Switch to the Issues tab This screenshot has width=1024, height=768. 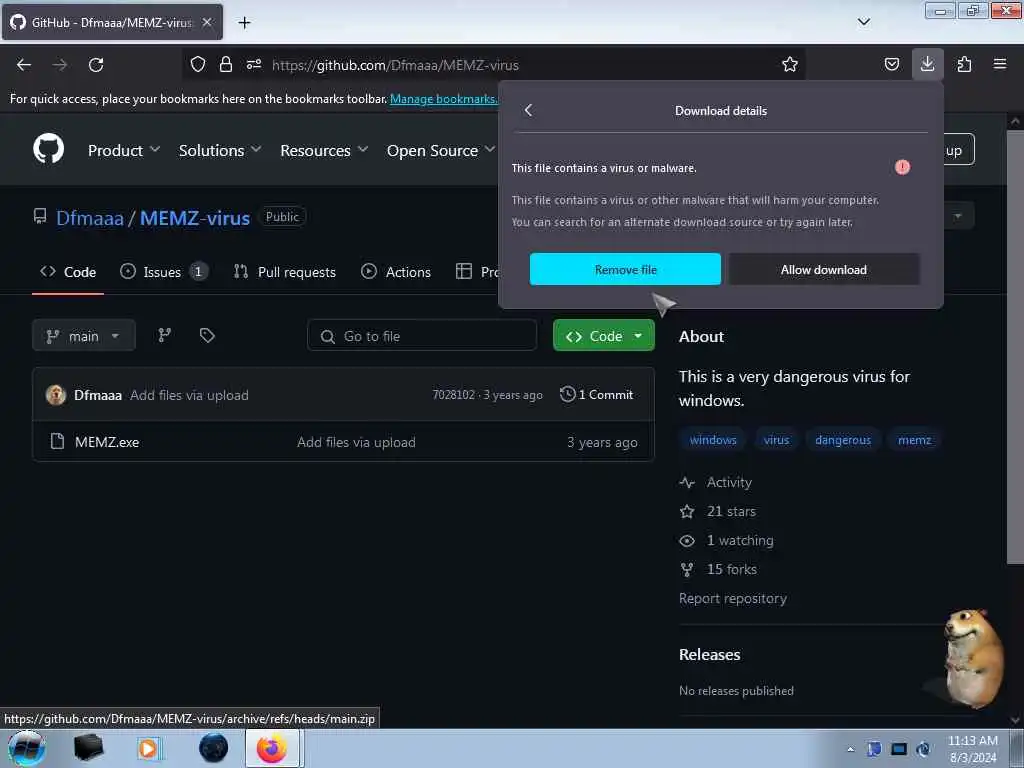tap(164, 272)
